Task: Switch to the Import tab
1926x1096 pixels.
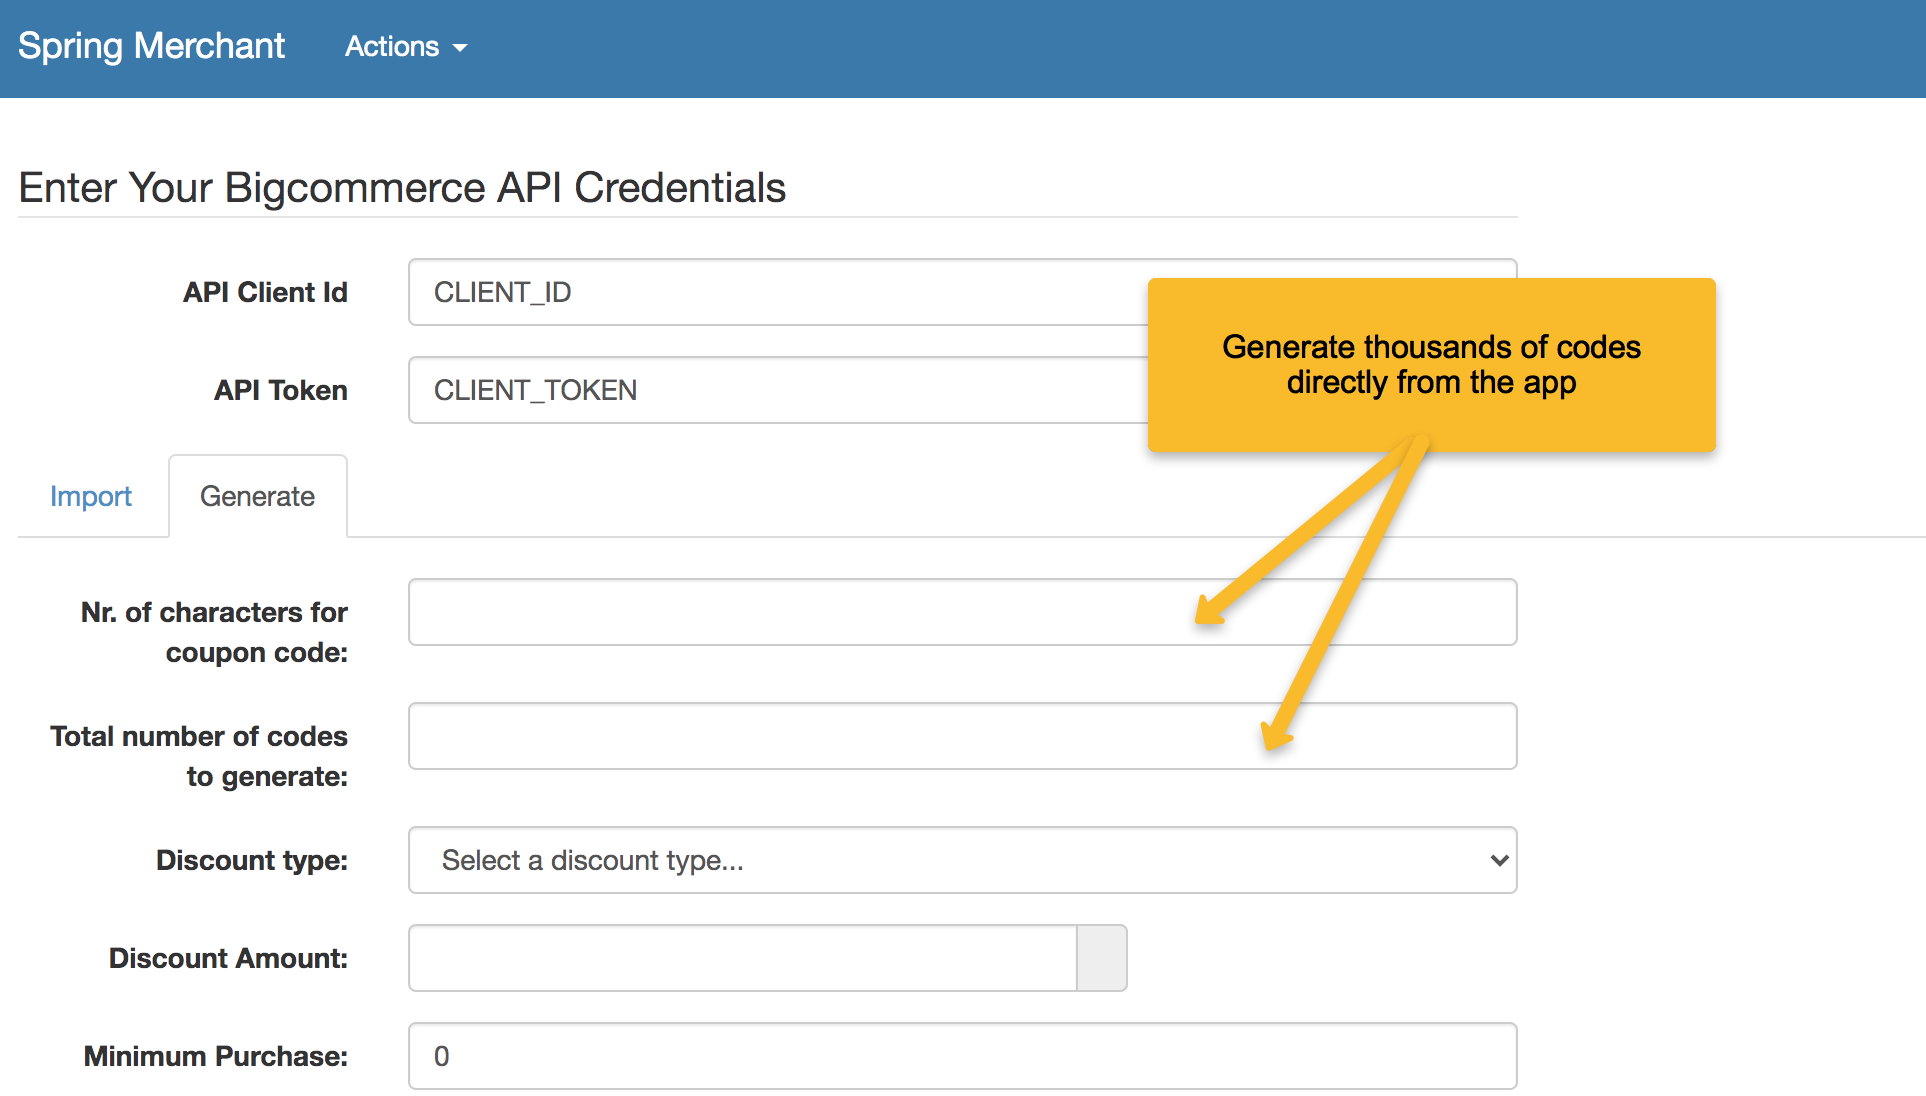Action: 91,496
